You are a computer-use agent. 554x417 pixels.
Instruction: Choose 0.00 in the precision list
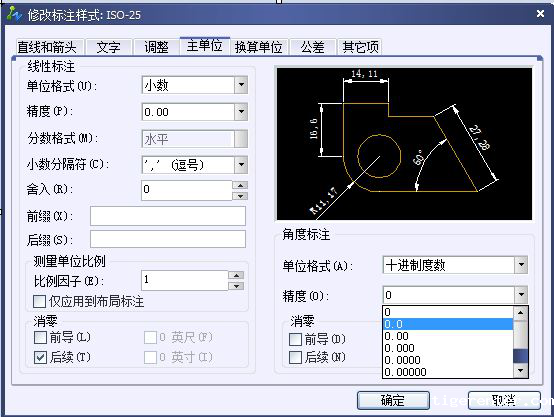pos(448,336)
